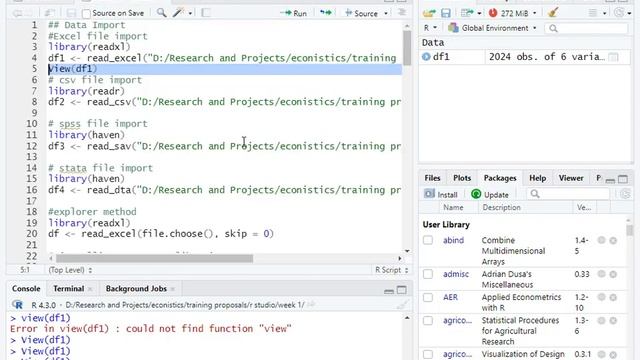The width and height of the screenshot is (640, 360).
Task: Click the Run button in editor toolbar
Action: pyautogui.click(x=293, y=13)
